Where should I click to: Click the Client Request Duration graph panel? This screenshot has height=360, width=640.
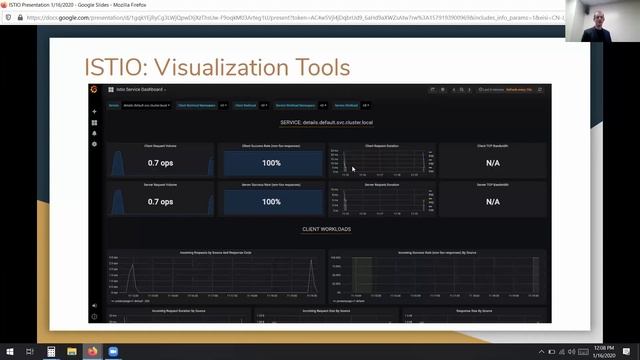[382, 160]
